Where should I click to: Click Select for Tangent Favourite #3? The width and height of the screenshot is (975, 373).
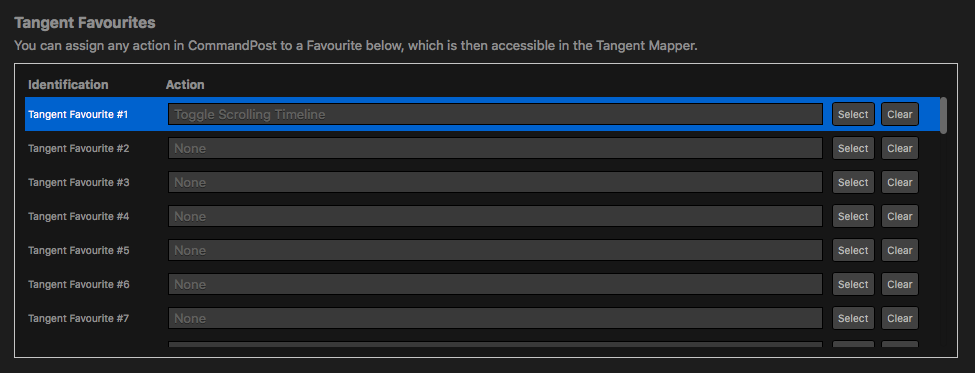pyautogui.click(x=853, y=182)
